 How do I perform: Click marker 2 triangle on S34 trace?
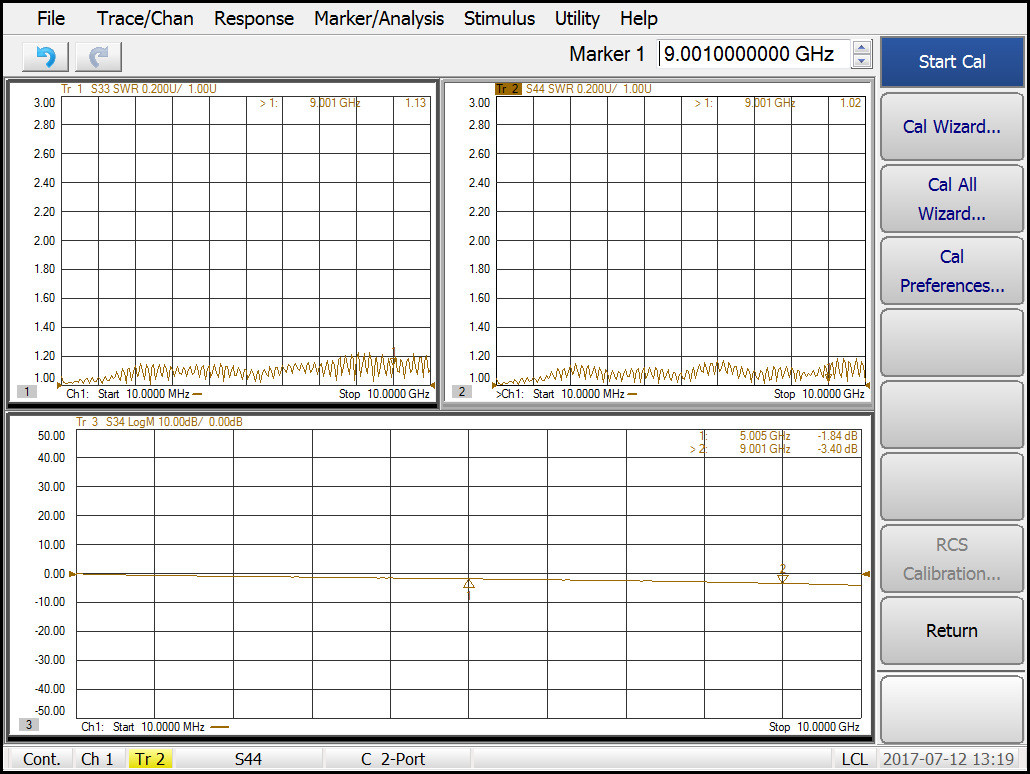coord(783,576)
